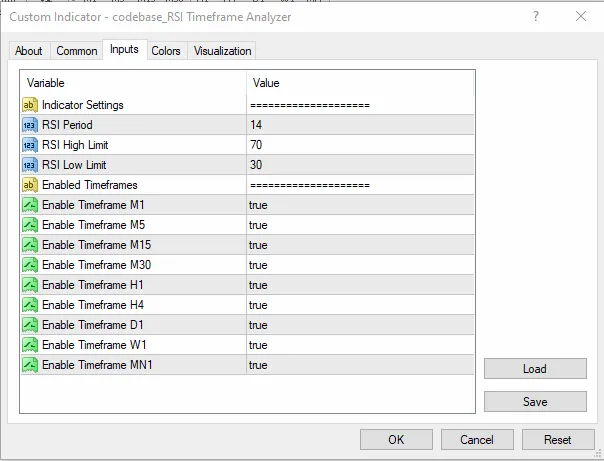Click the integer icon beside RSI Low Limit
Screen dimensions: 604x461
click(30, 165)
